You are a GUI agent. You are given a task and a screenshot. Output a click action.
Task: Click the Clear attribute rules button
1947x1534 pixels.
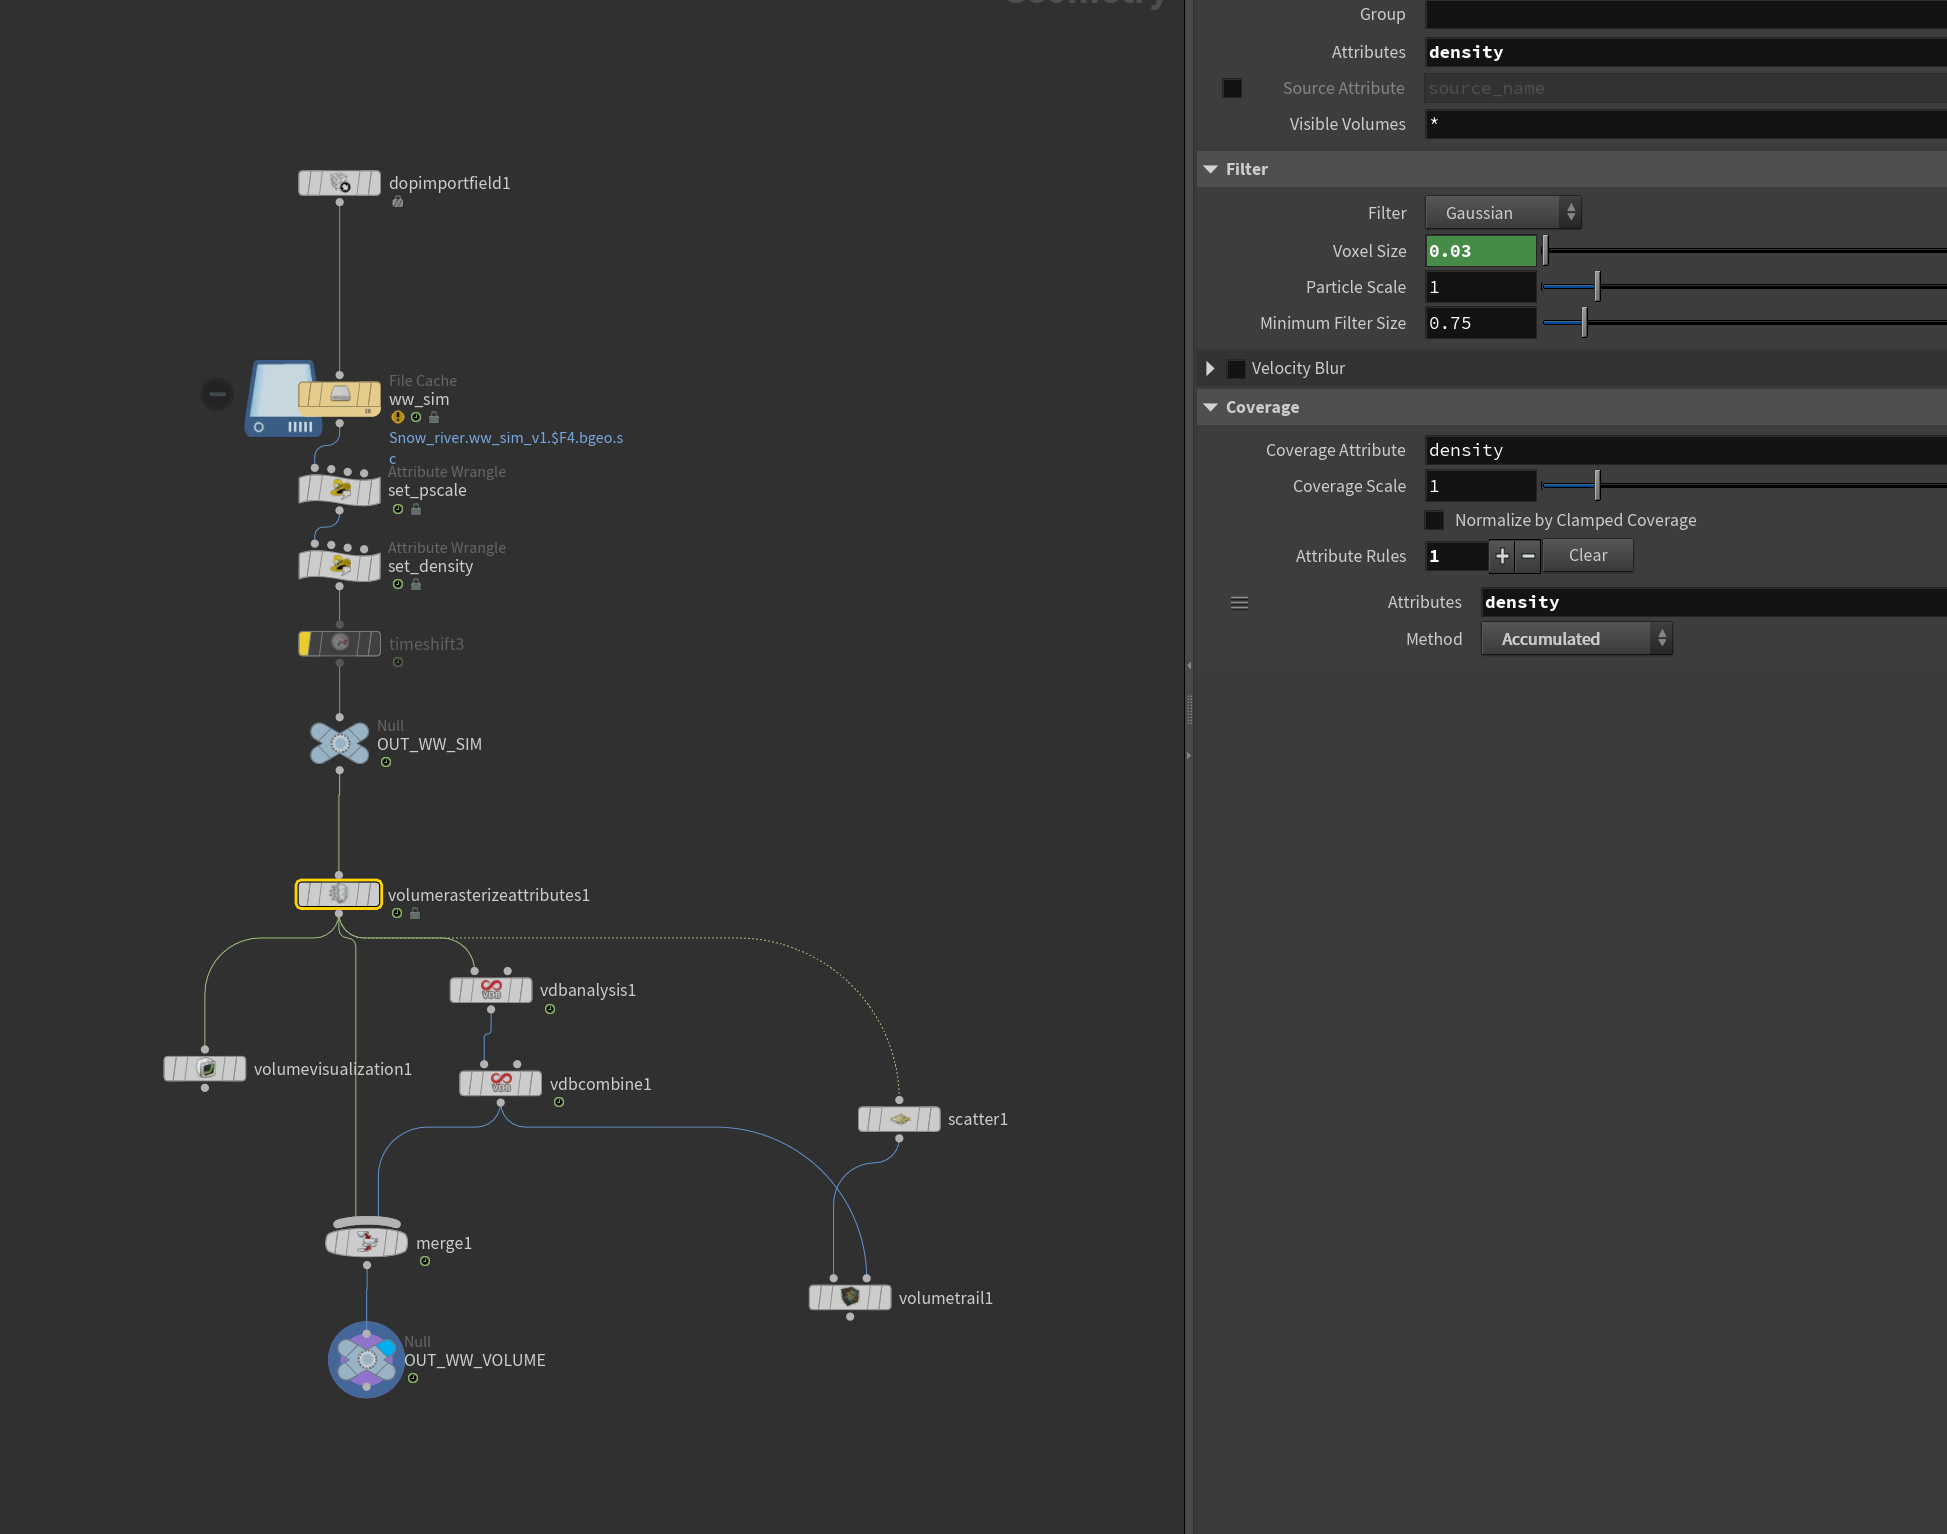click(1588, 555)
